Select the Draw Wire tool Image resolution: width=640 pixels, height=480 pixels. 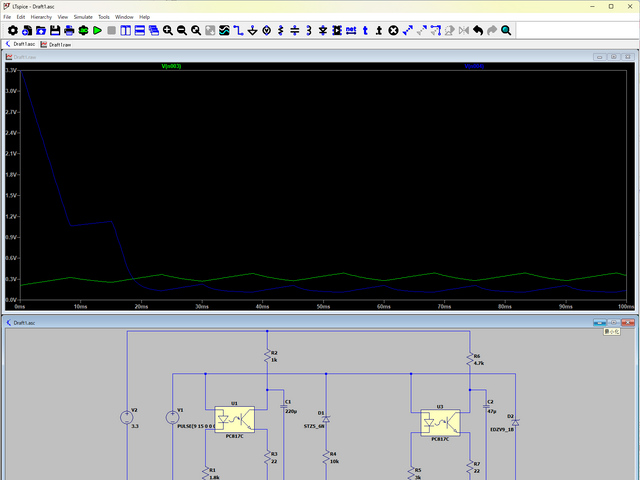click(239, 31)
